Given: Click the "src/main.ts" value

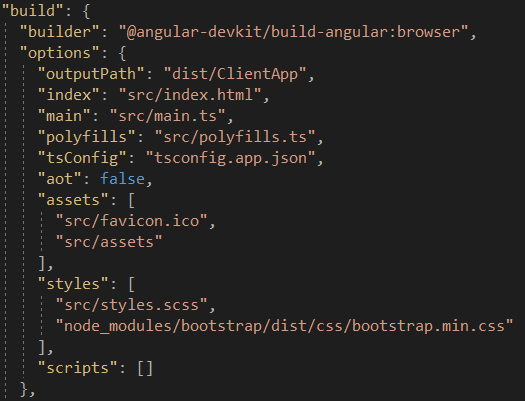Looking at the screenshot, I should pos(168,116).
